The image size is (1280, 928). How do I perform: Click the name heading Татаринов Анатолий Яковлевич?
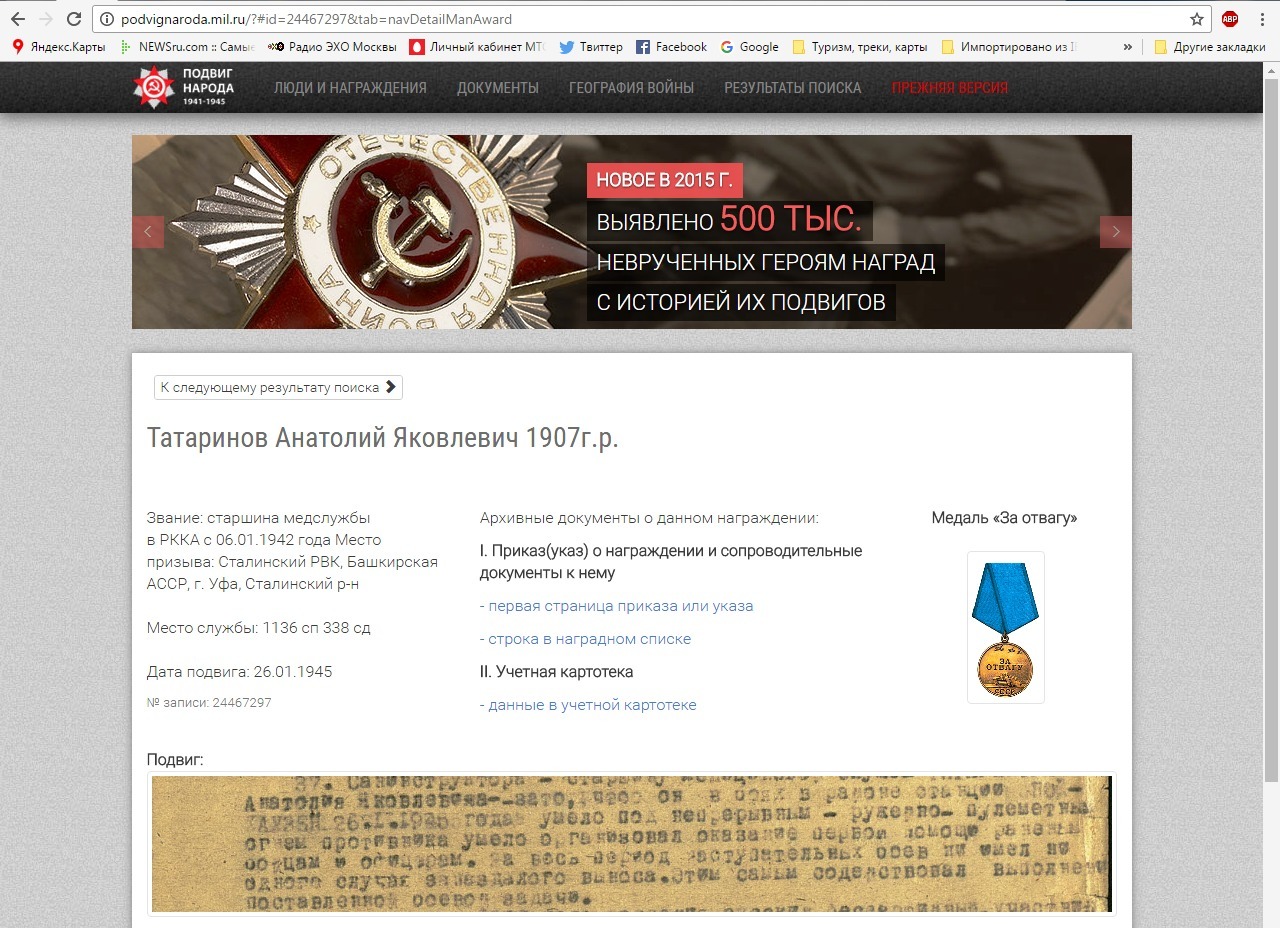[x=383, y=438]
